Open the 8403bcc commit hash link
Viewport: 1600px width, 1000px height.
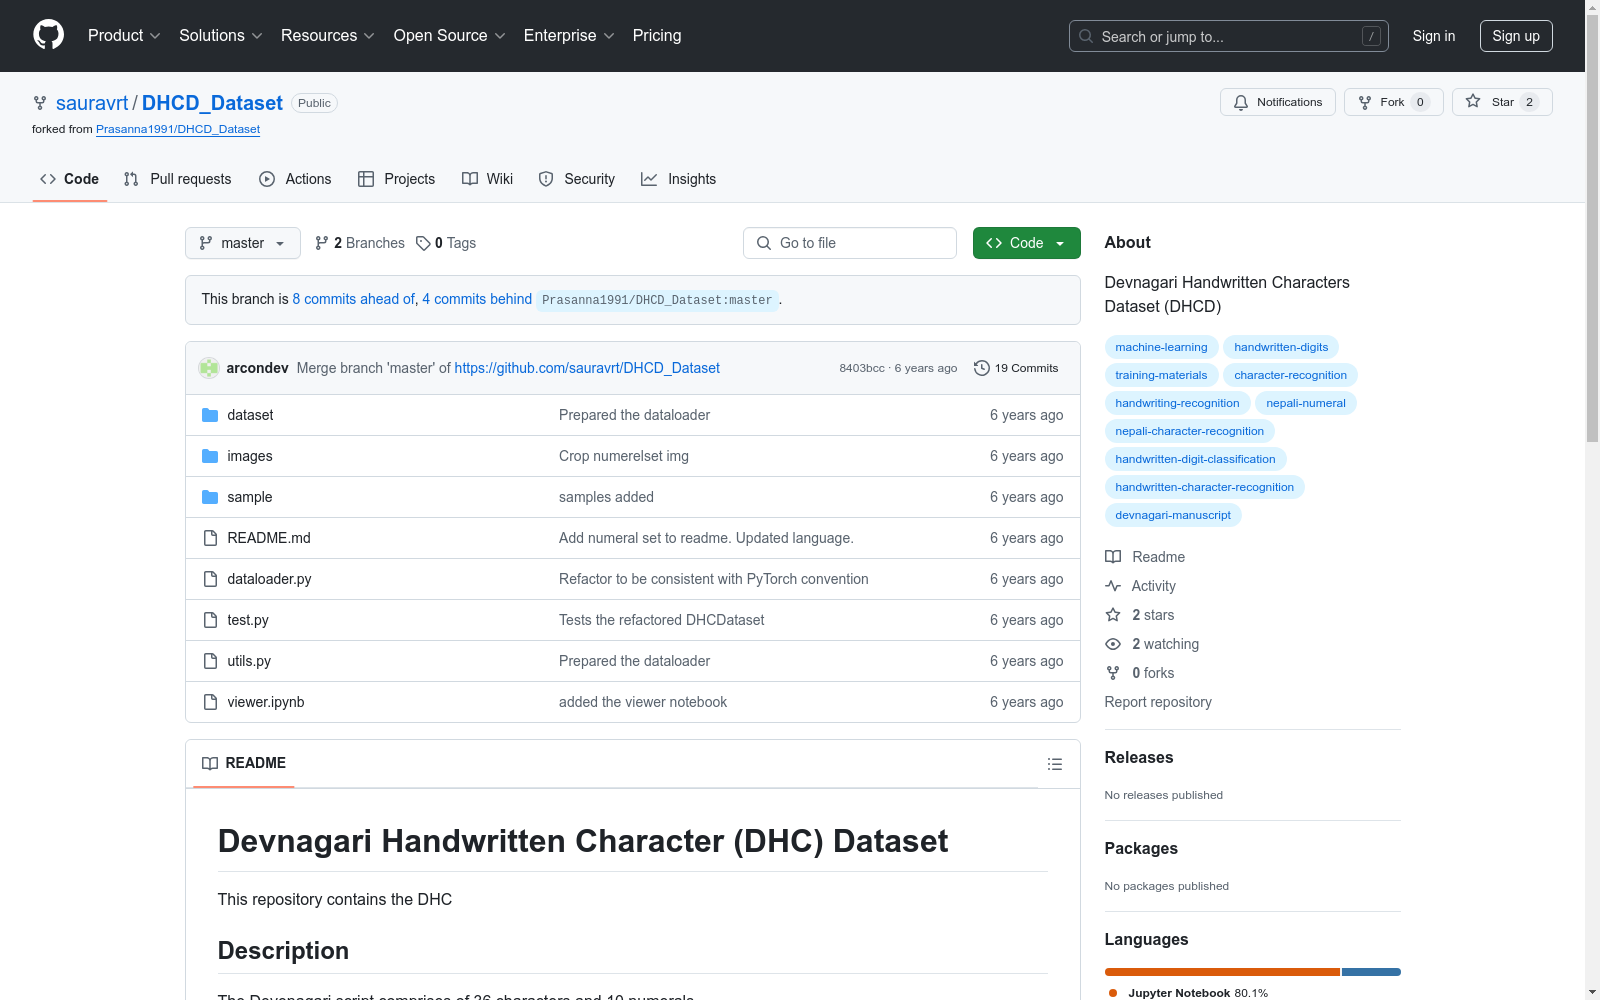click(x=862, y=368)
